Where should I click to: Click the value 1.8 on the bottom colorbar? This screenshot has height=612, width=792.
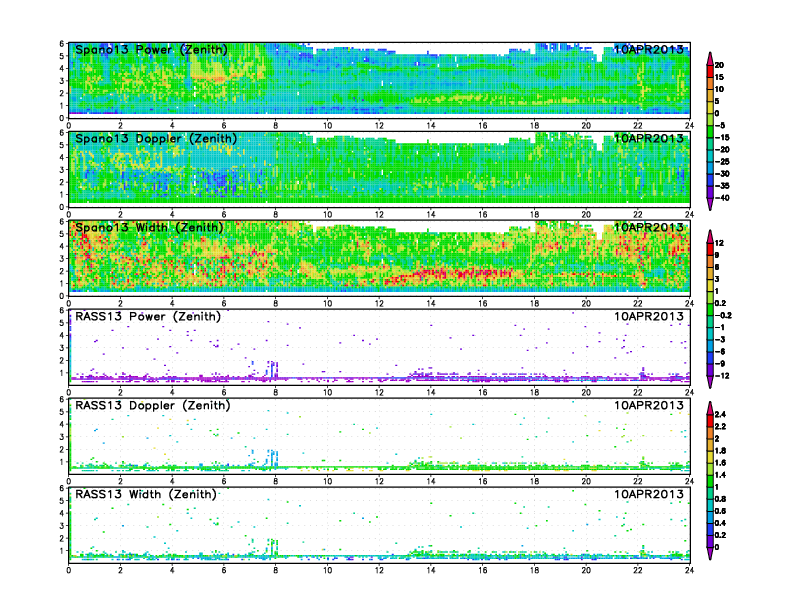point(720,450)
